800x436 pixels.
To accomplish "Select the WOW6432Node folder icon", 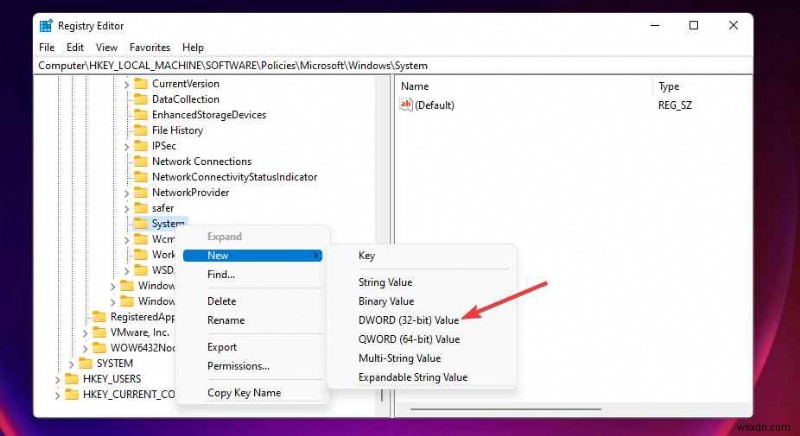I will point(99,348).
